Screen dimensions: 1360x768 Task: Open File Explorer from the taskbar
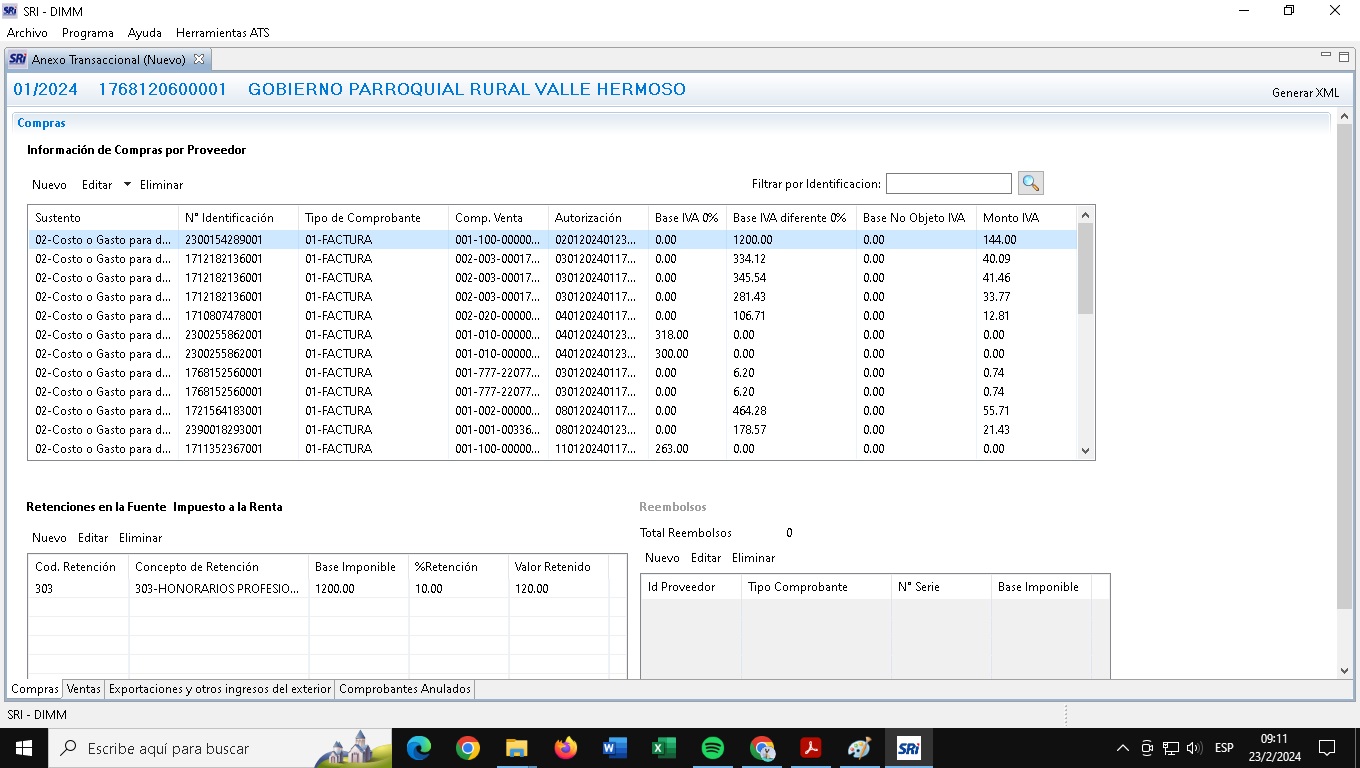point(516,748)
